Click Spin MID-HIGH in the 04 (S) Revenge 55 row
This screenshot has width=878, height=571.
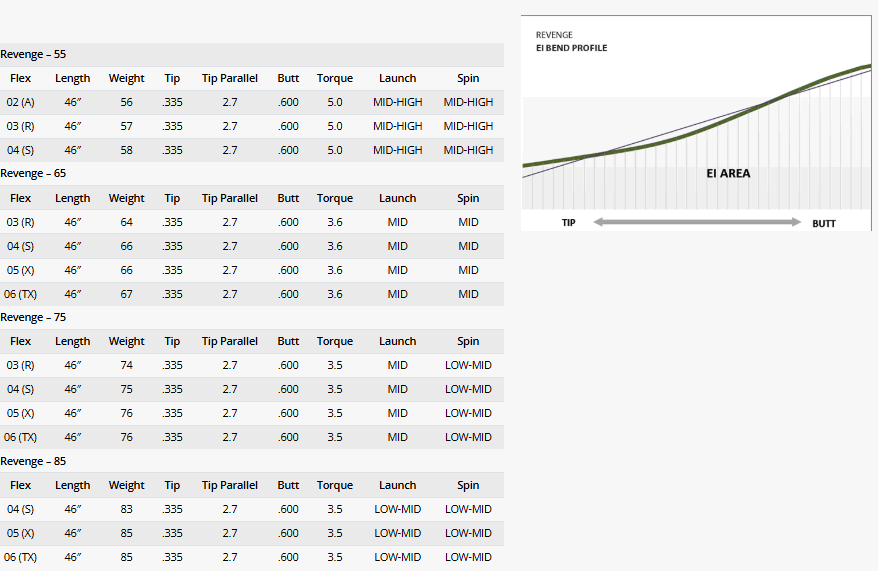[468, 151]
